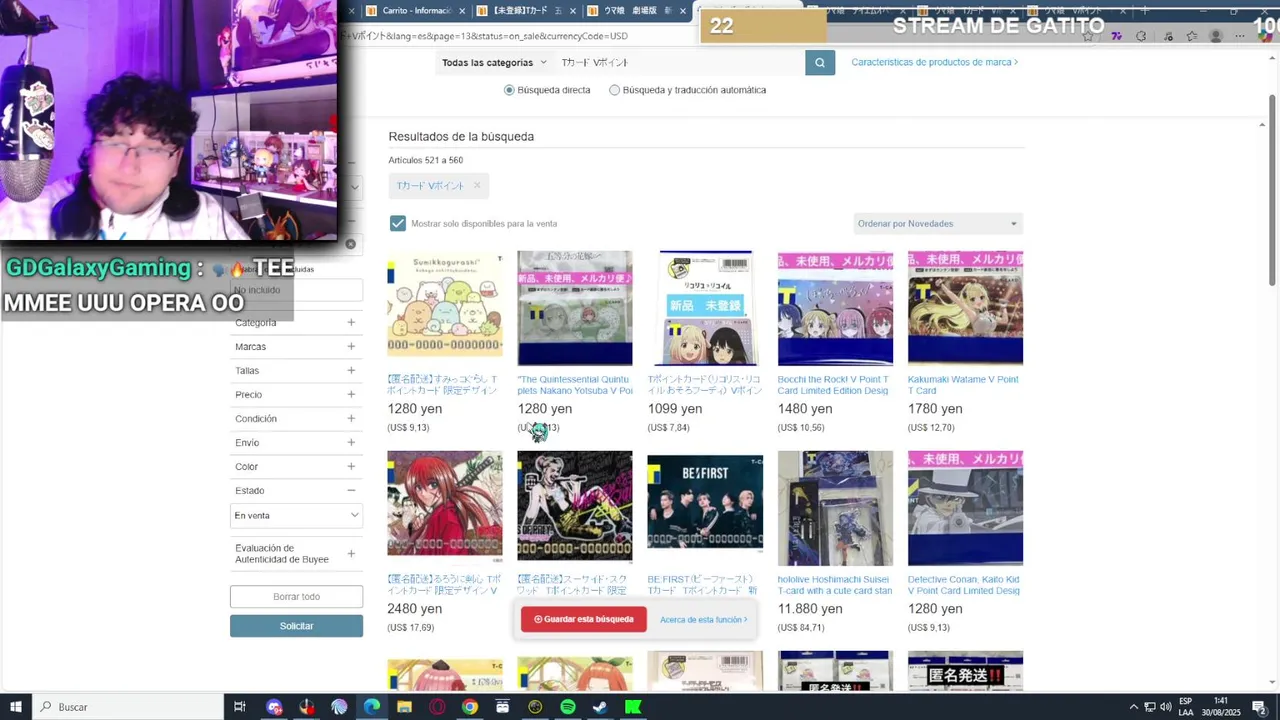Close the Carrito - Información tab
The image size is (1280, 720).
[x=462, y=11]
